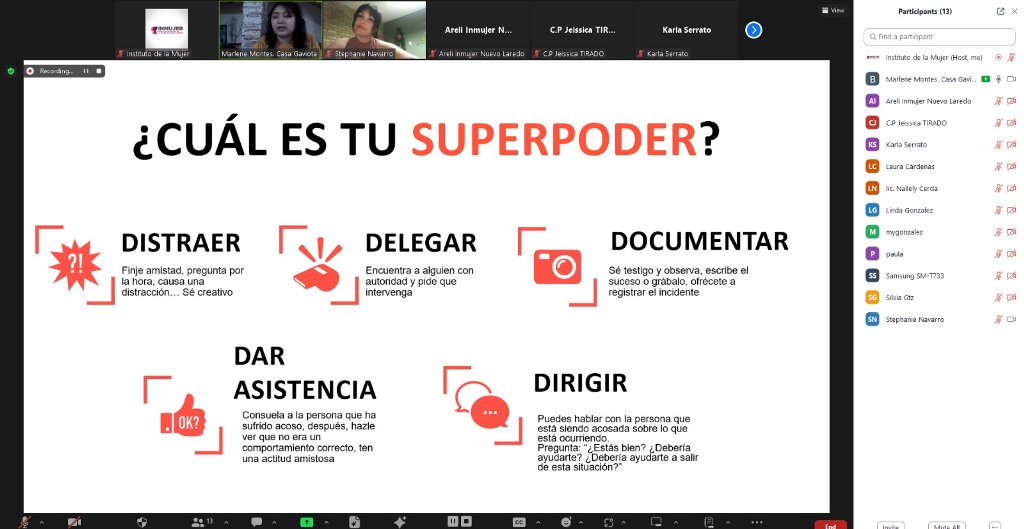1024x529 pixels.
Task: Pause via the Recording indicator pause icon
Action: [x=86, y=71]
